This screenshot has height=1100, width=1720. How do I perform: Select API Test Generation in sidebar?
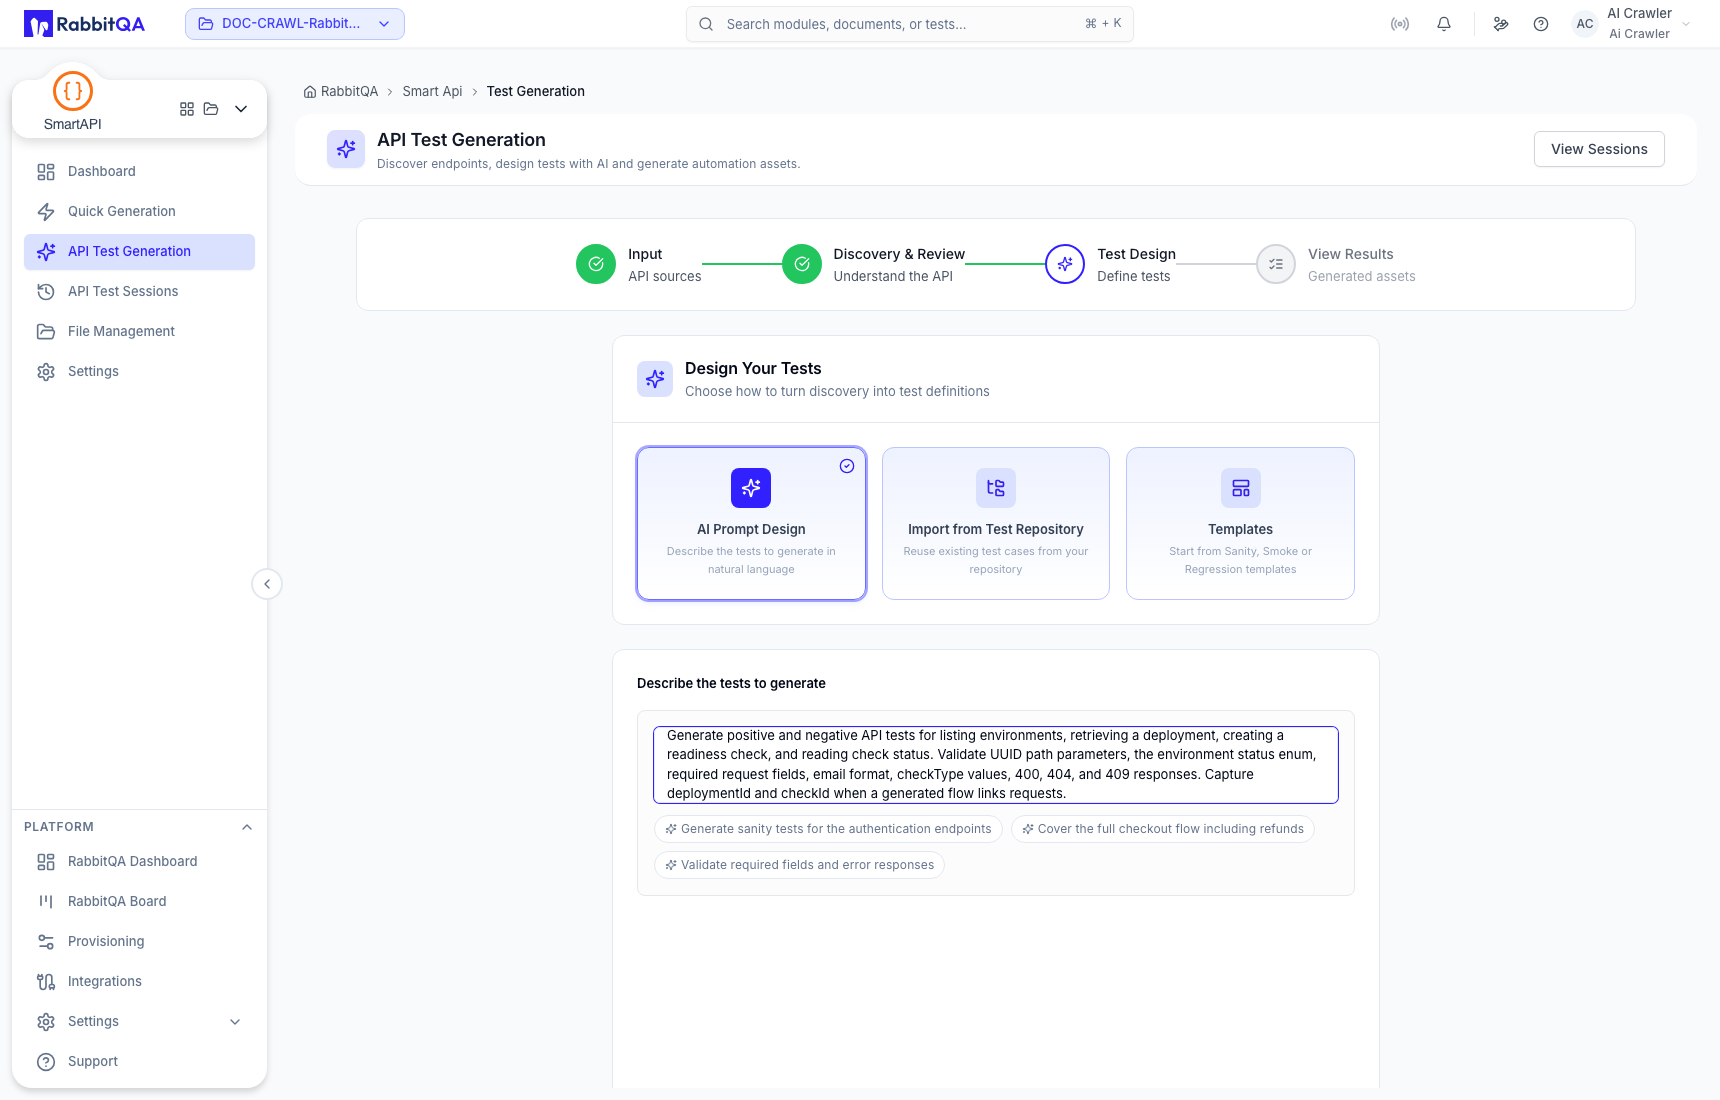139,252
